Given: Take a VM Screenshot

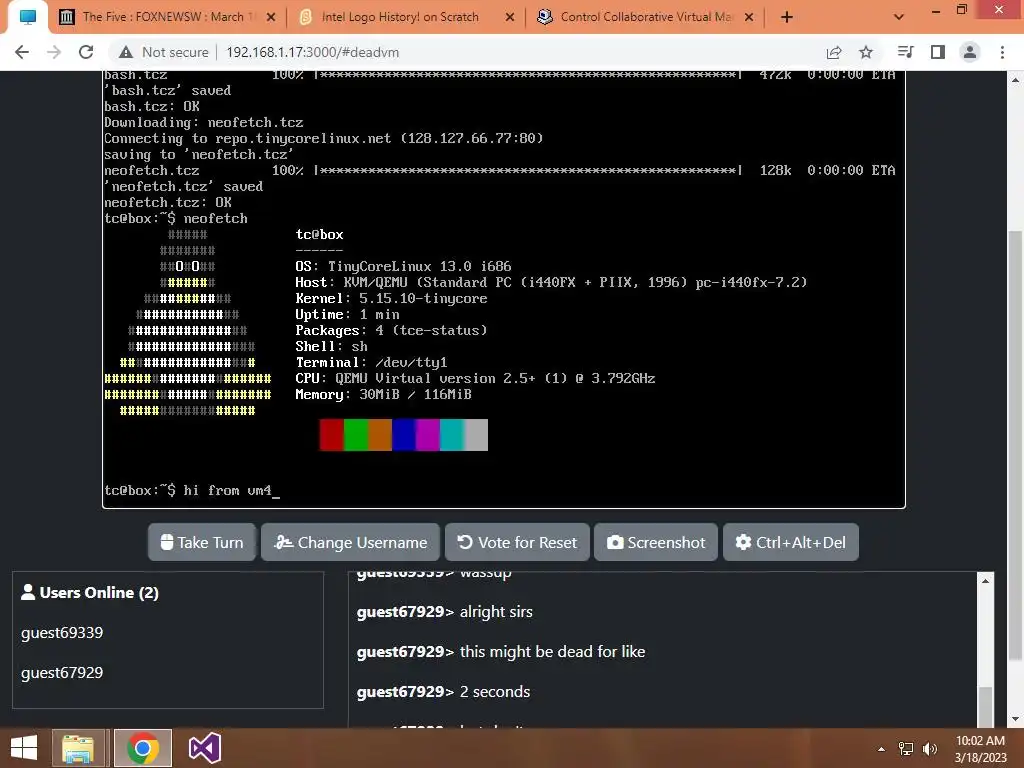Looking at the screenshot, I should [656, 542].
